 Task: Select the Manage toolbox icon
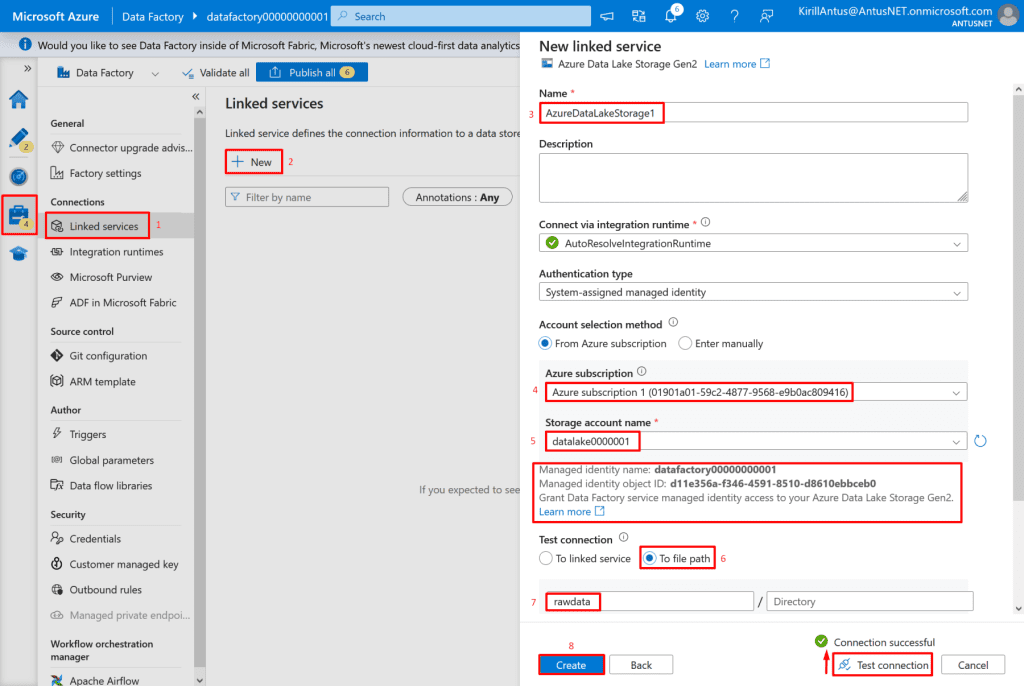[19, 213]
